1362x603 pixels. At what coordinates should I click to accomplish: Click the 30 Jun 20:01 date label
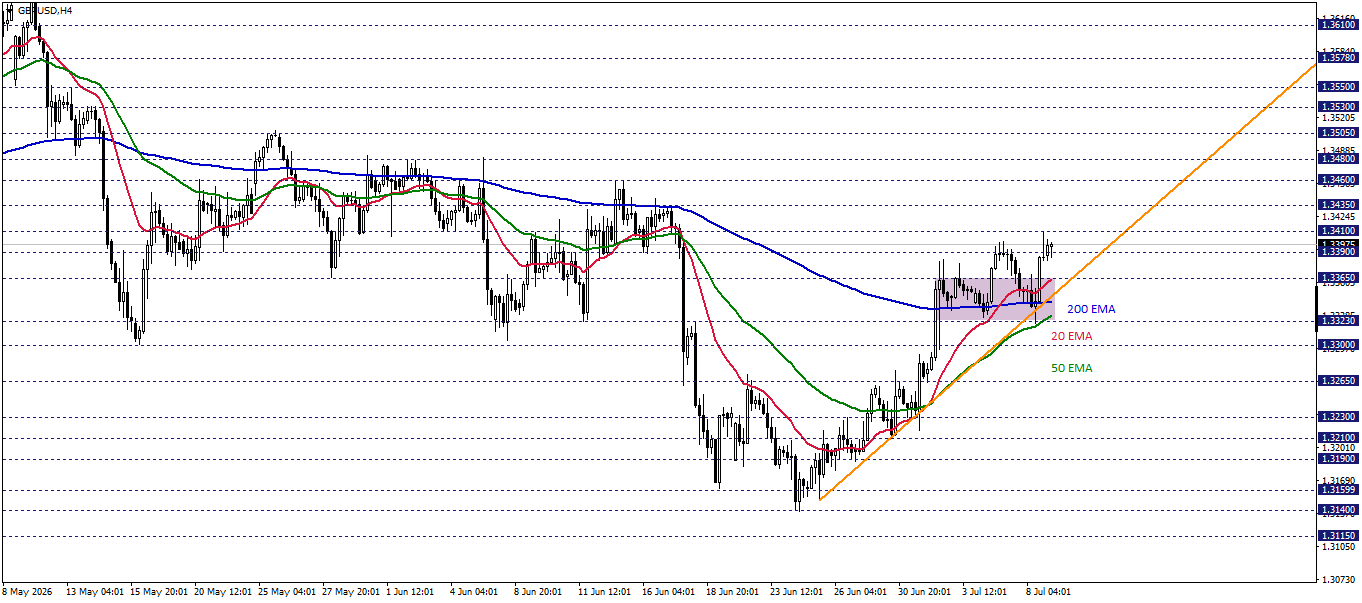pyautogui.click(x=927, y=592)
